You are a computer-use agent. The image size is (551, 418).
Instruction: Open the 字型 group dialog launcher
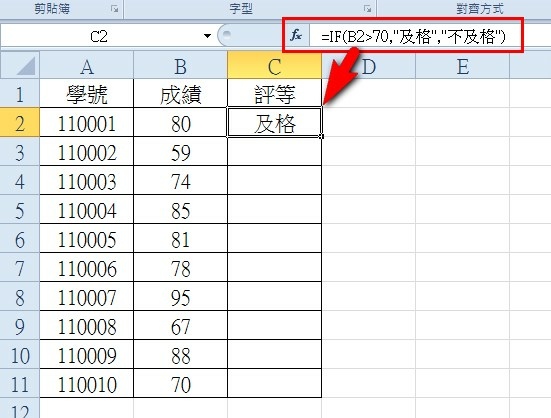coord(368,9)
